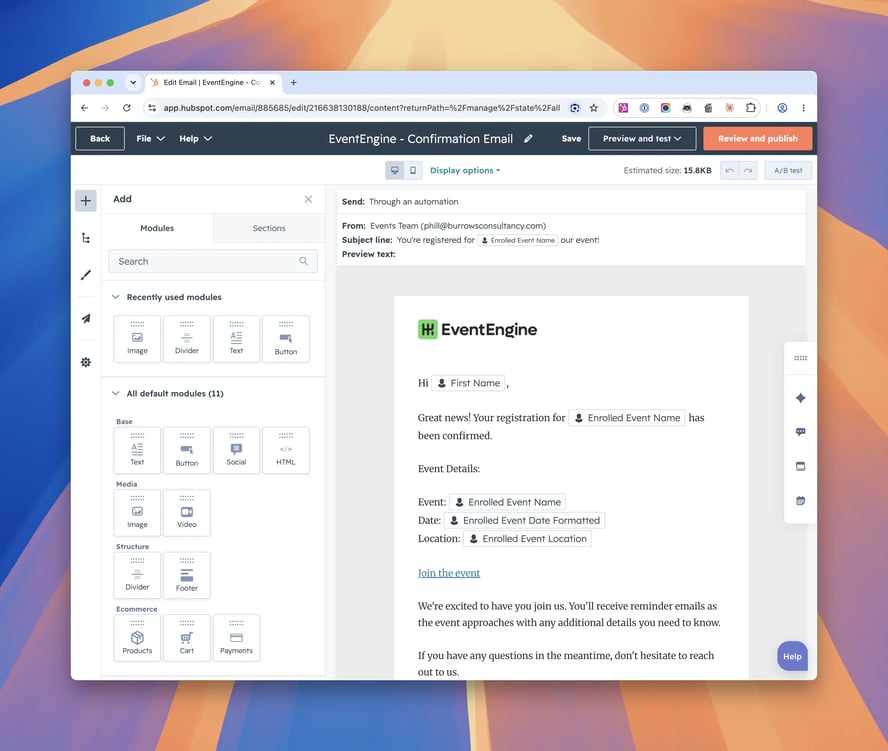Viewport: 888px width, 751px height.
Task: Collapse All default modules section
Action: [116, 393]
